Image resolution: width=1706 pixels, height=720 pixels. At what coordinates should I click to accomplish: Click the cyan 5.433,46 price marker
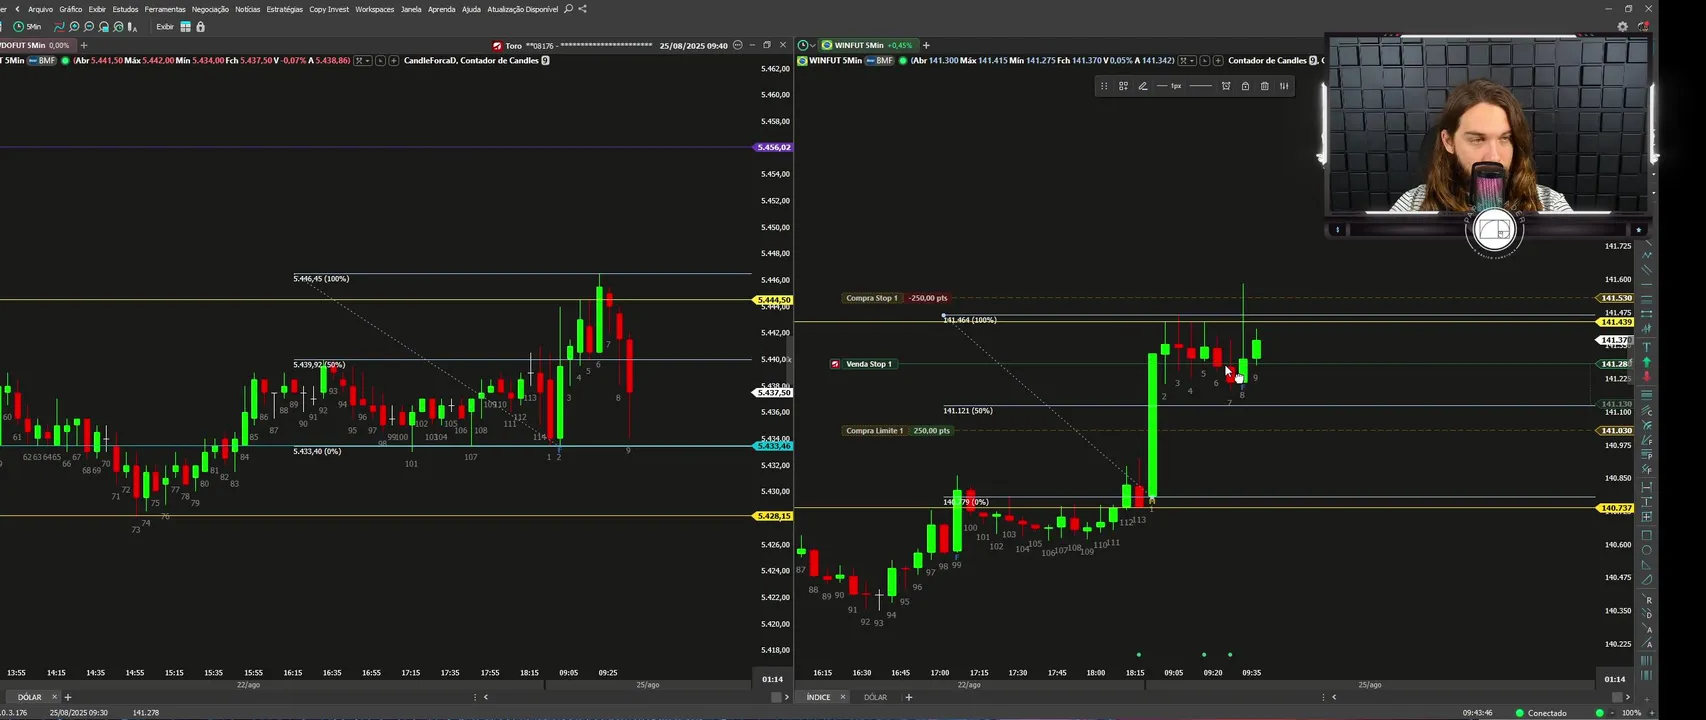(x=774, y=446)
